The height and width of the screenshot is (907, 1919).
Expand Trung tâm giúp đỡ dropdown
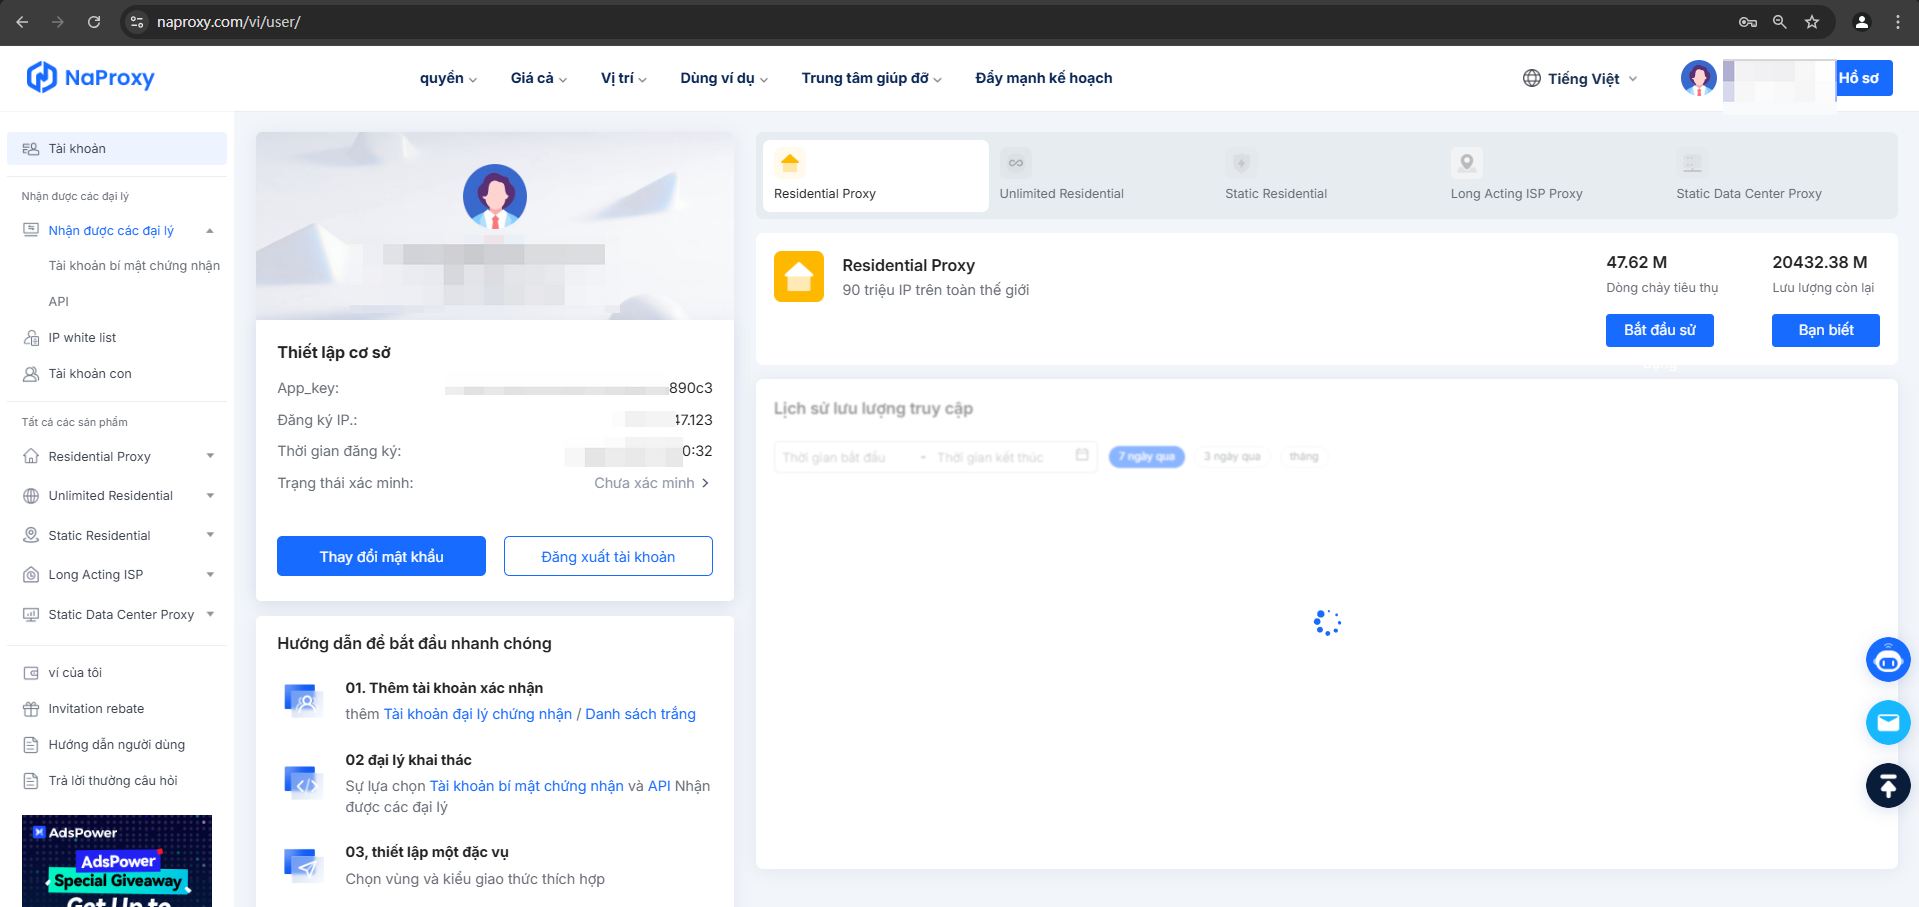point(871,78)
